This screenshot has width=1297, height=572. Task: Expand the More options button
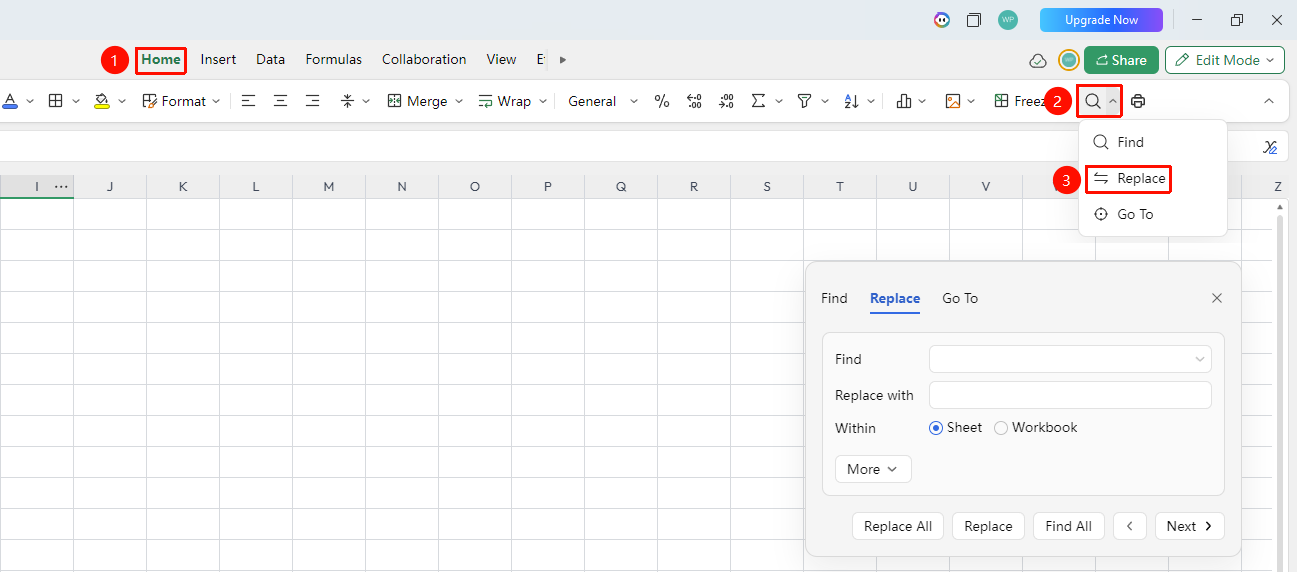pyautogui.click(x=873, y=469)
